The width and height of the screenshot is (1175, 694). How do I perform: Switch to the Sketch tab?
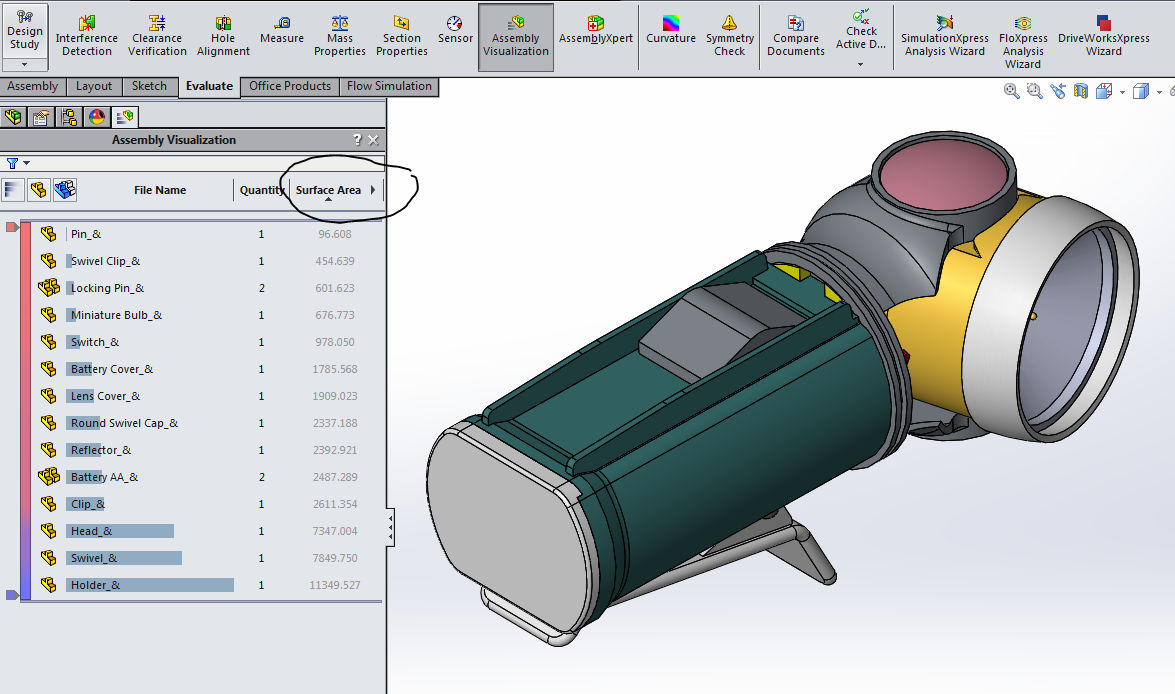(149, 87)
